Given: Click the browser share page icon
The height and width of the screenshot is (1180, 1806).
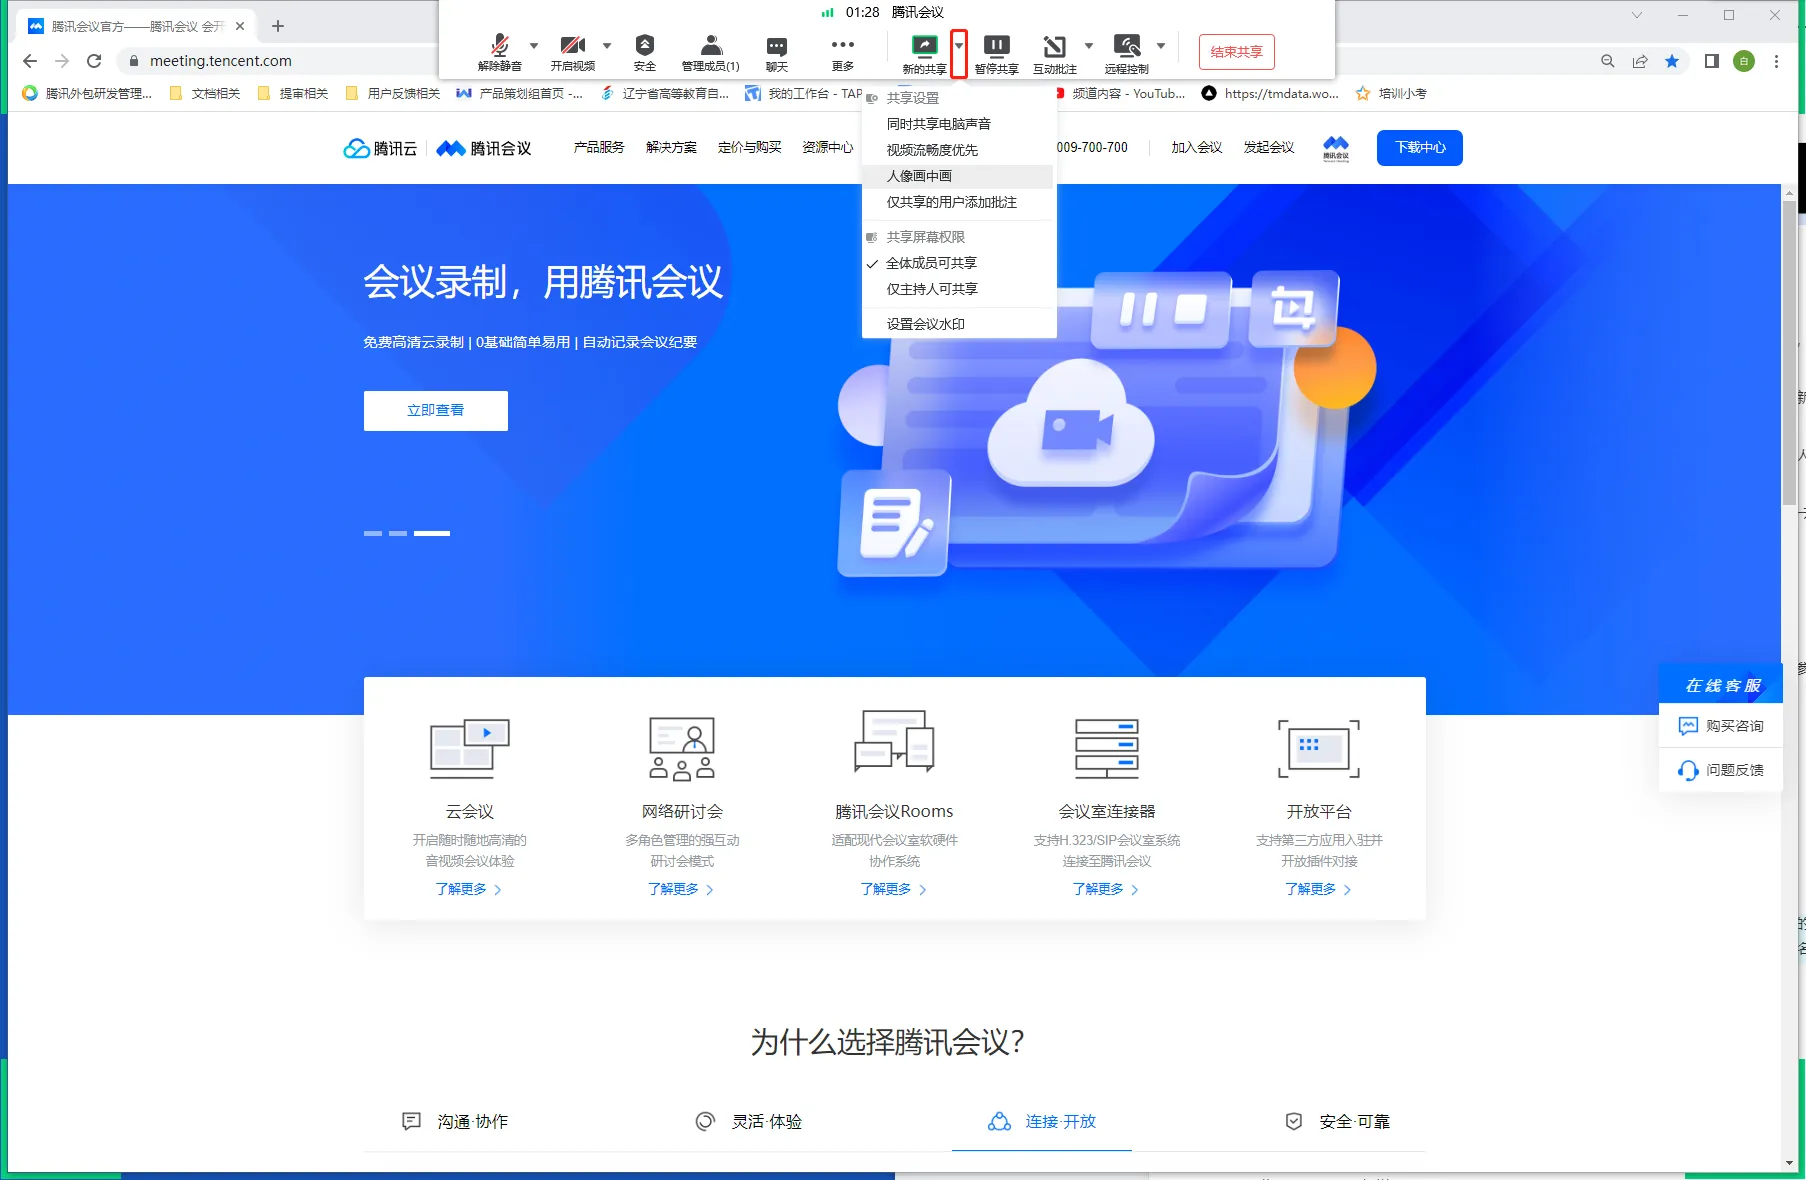Looking at the screenshot, I should 1640,61.
